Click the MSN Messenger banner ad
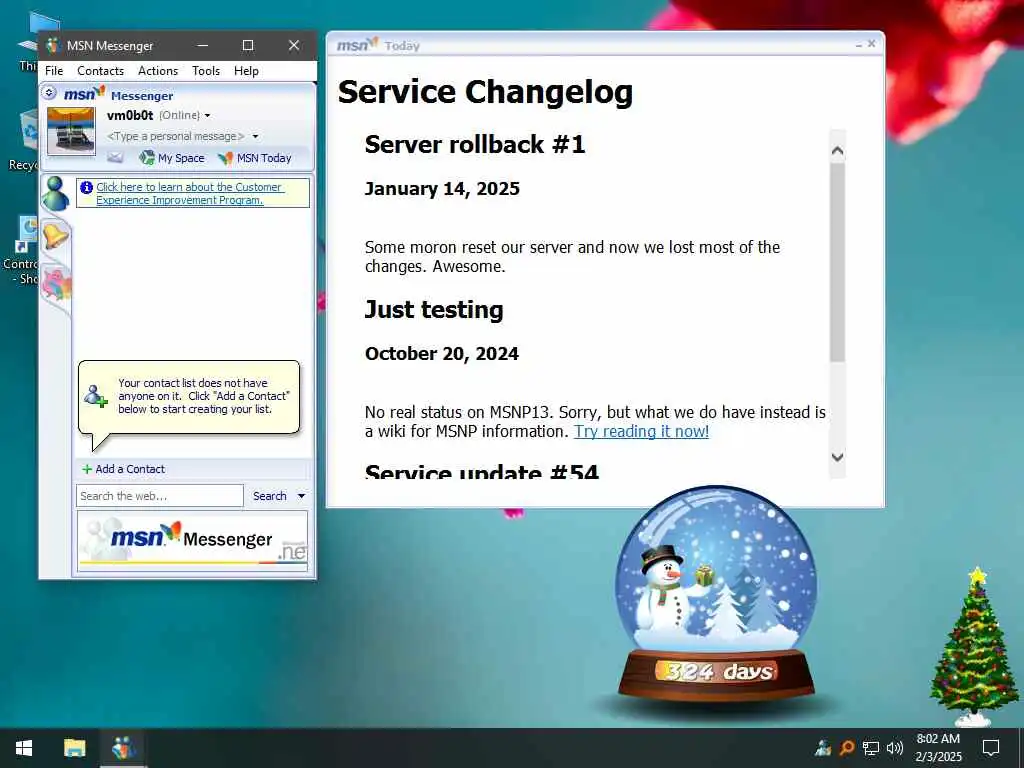Image resolution: width=1024 pixels, height=768 pixels. click(x=192, y=541)
